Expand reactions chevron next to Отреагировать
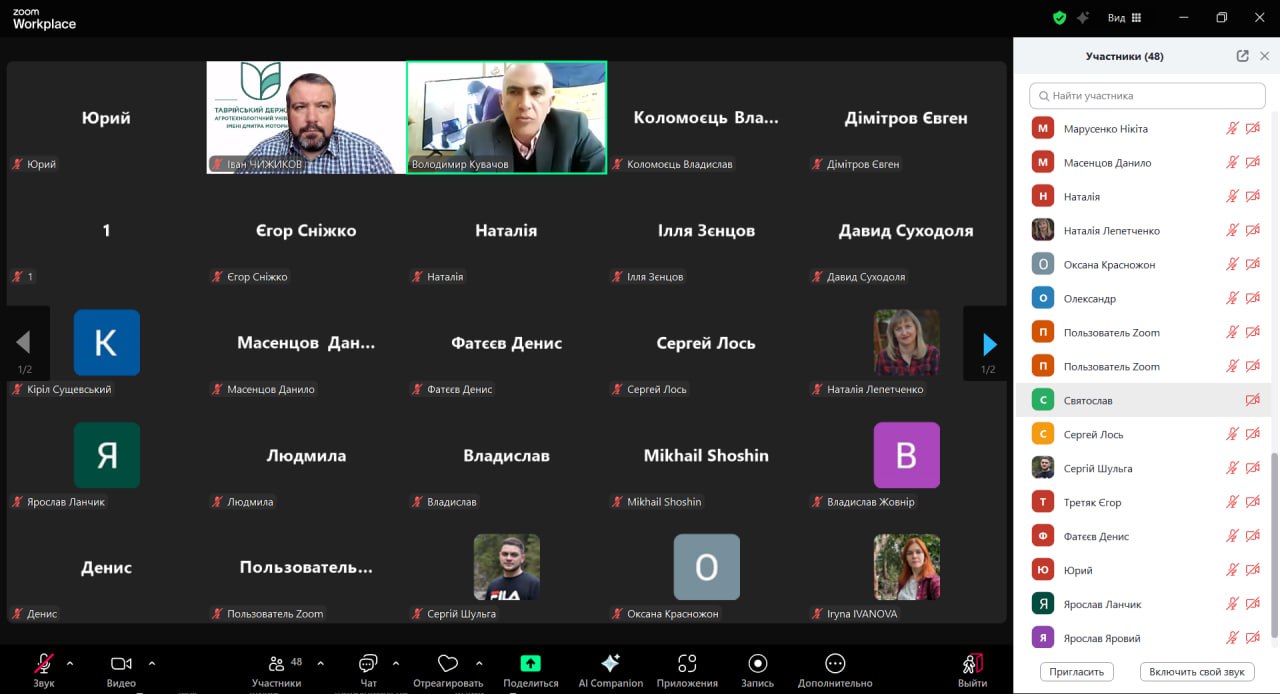This screenshot has width=1280, height=694. (479, 662)
